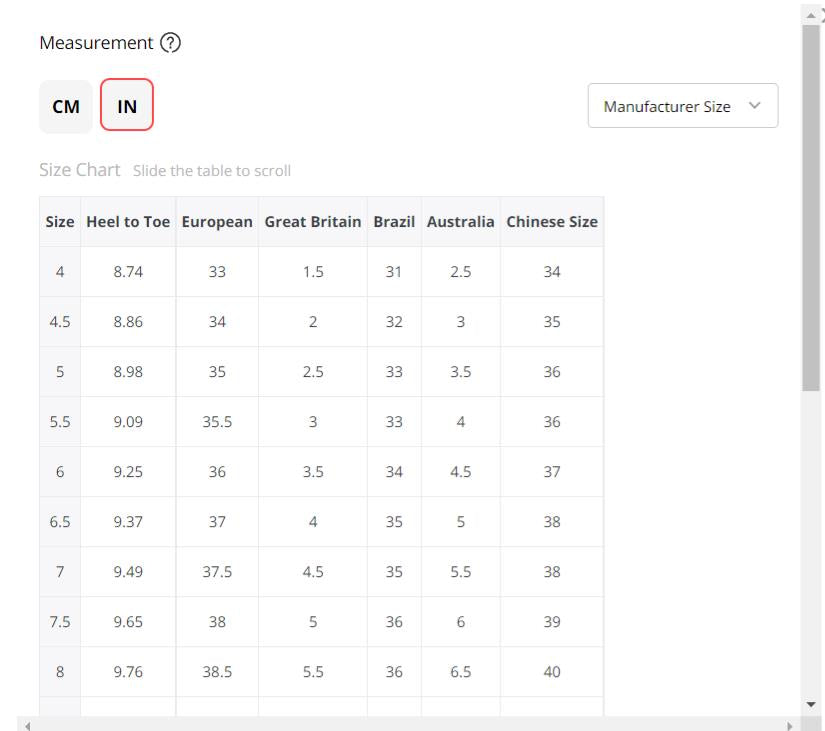Screen dimensions: 825x731
Task: Click the Australia column header
Action: tap(460, 222)
